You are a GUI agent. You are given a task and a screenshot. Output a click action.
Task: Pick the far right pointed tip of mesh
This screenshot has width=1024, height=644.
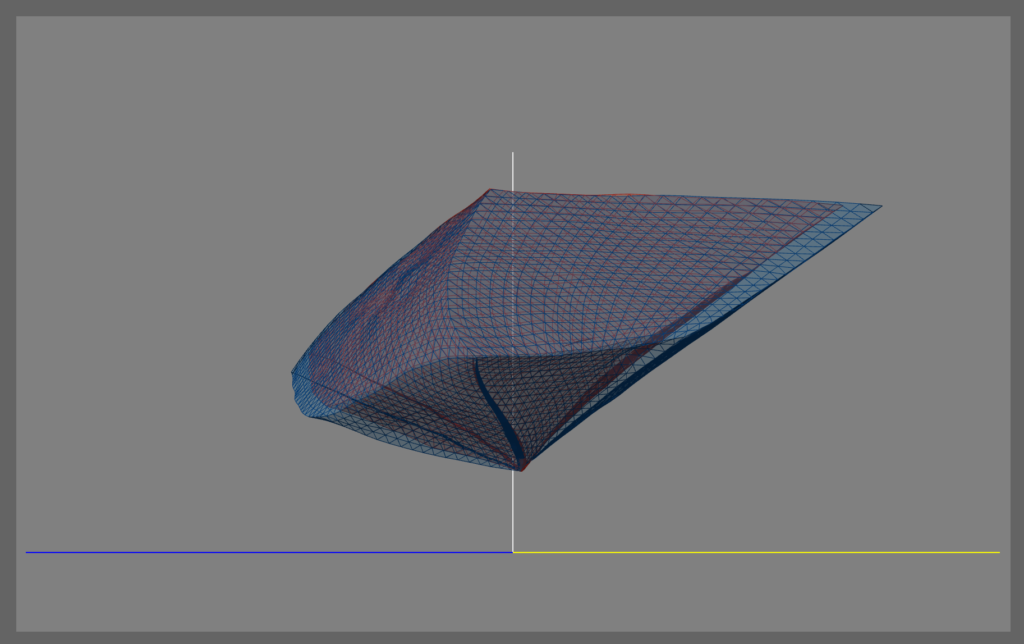(x=878, y=207)
